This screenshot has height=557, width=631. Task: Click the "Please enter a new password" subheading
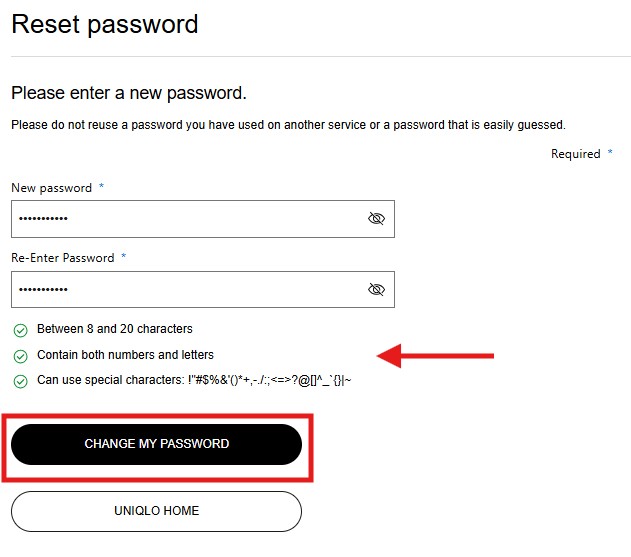click(128, 93)
